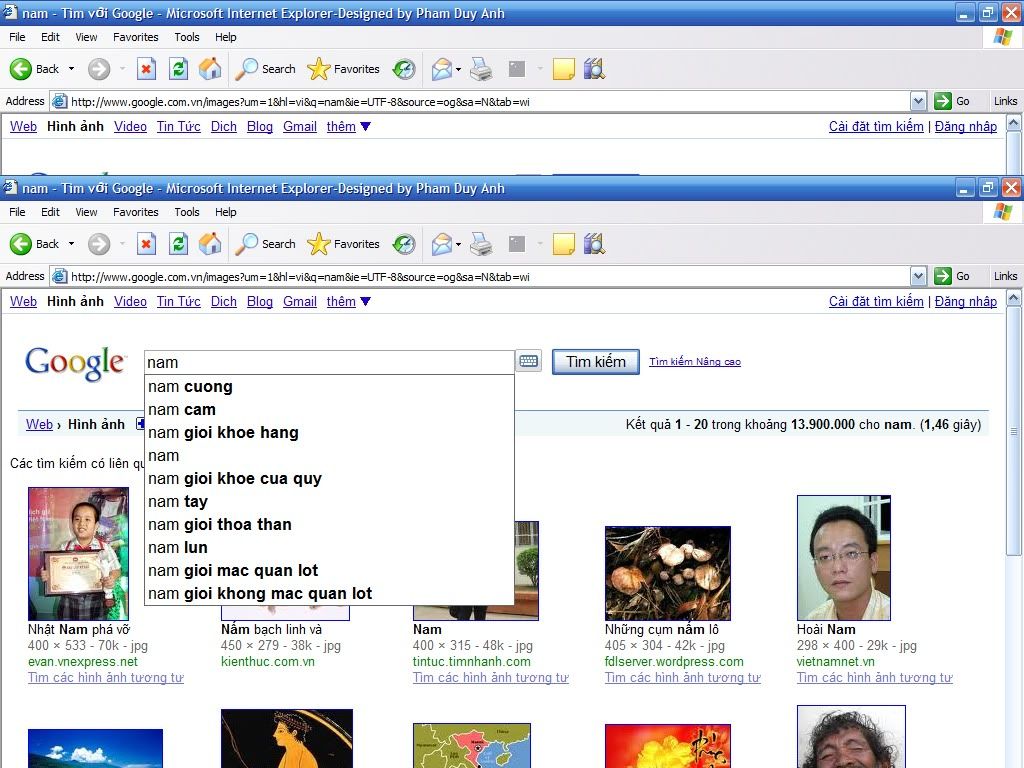Go to Home page in the front window

210,244
